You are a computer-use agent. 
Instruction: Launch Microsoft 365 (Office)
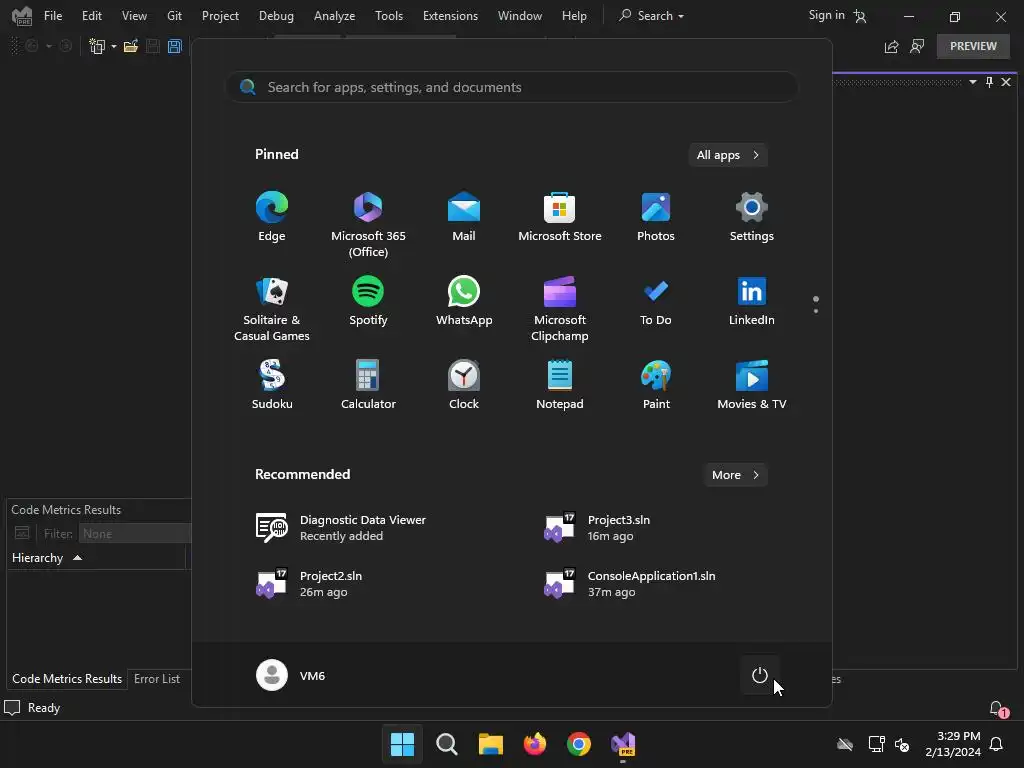(x=368, y=225)
